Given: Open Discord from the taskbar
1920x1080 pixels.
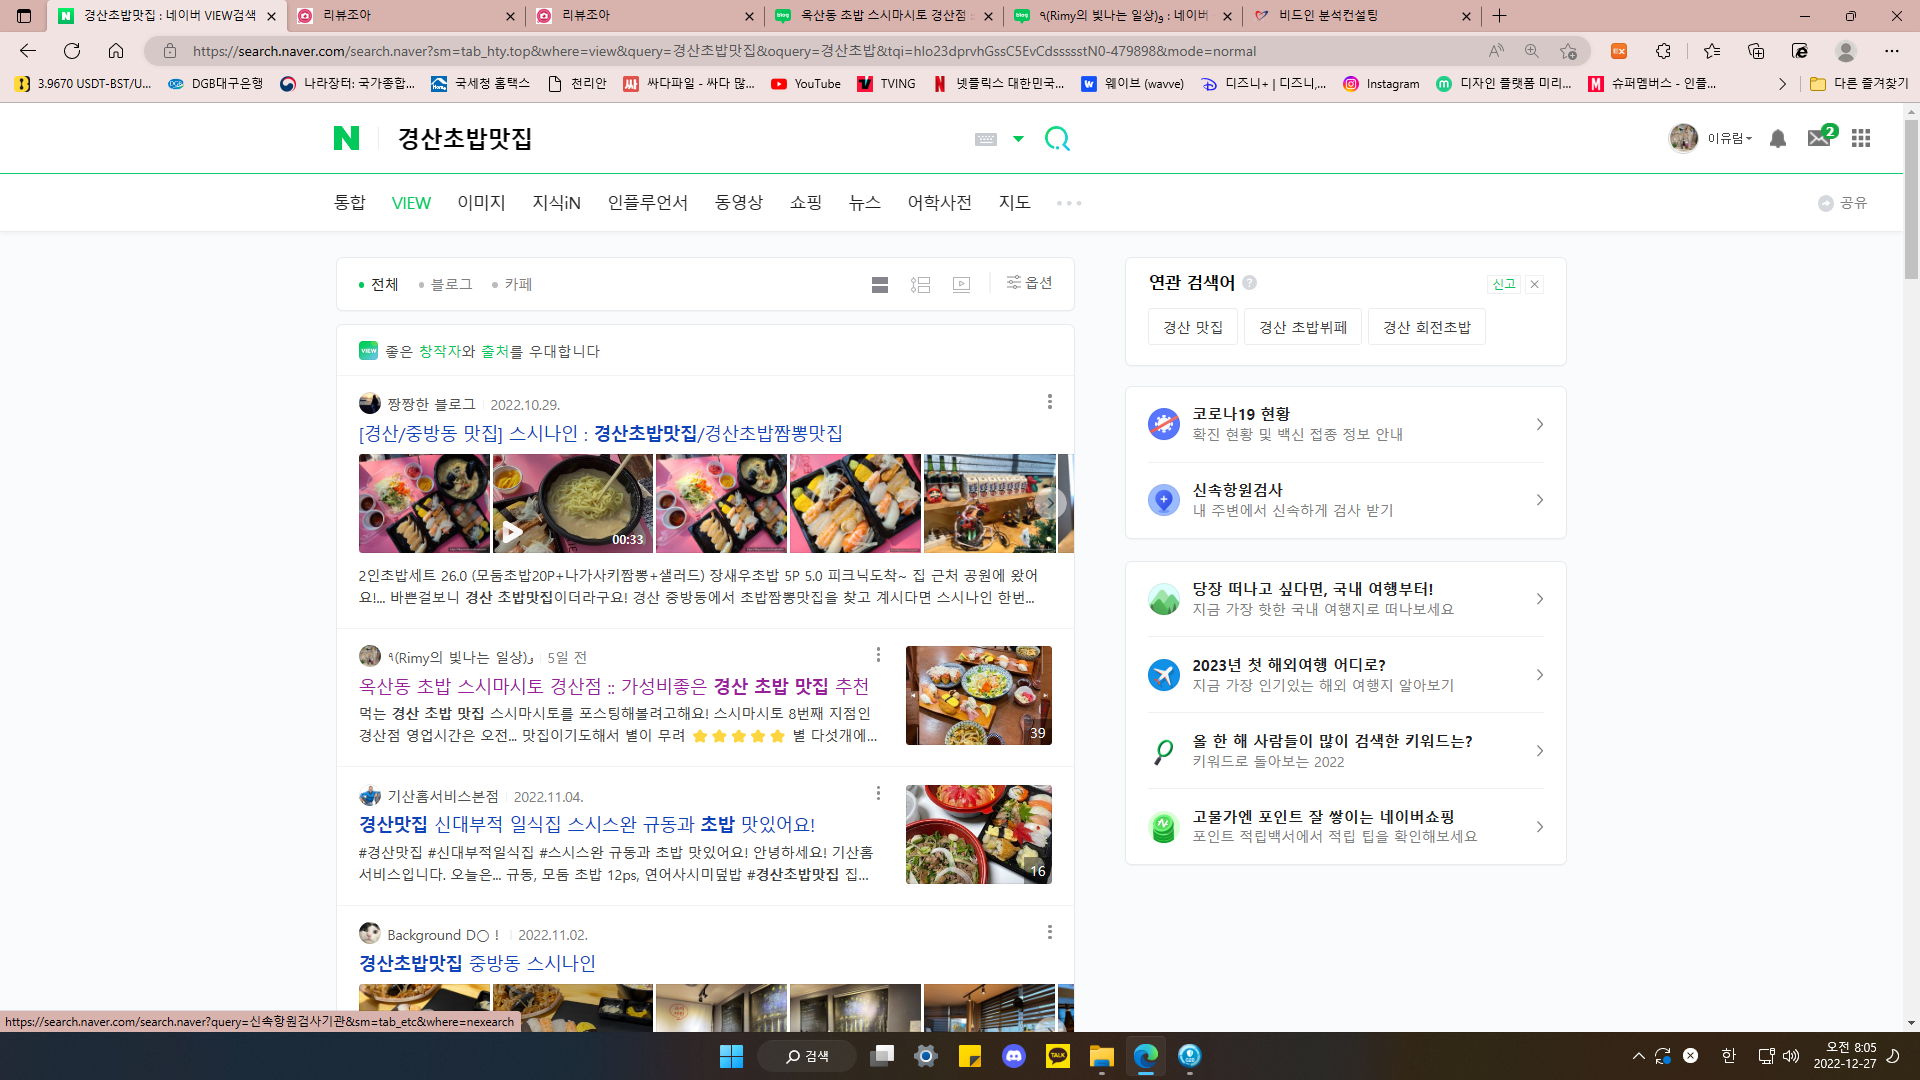Looking at the screenshot, I should [x=1013, y=1056].
